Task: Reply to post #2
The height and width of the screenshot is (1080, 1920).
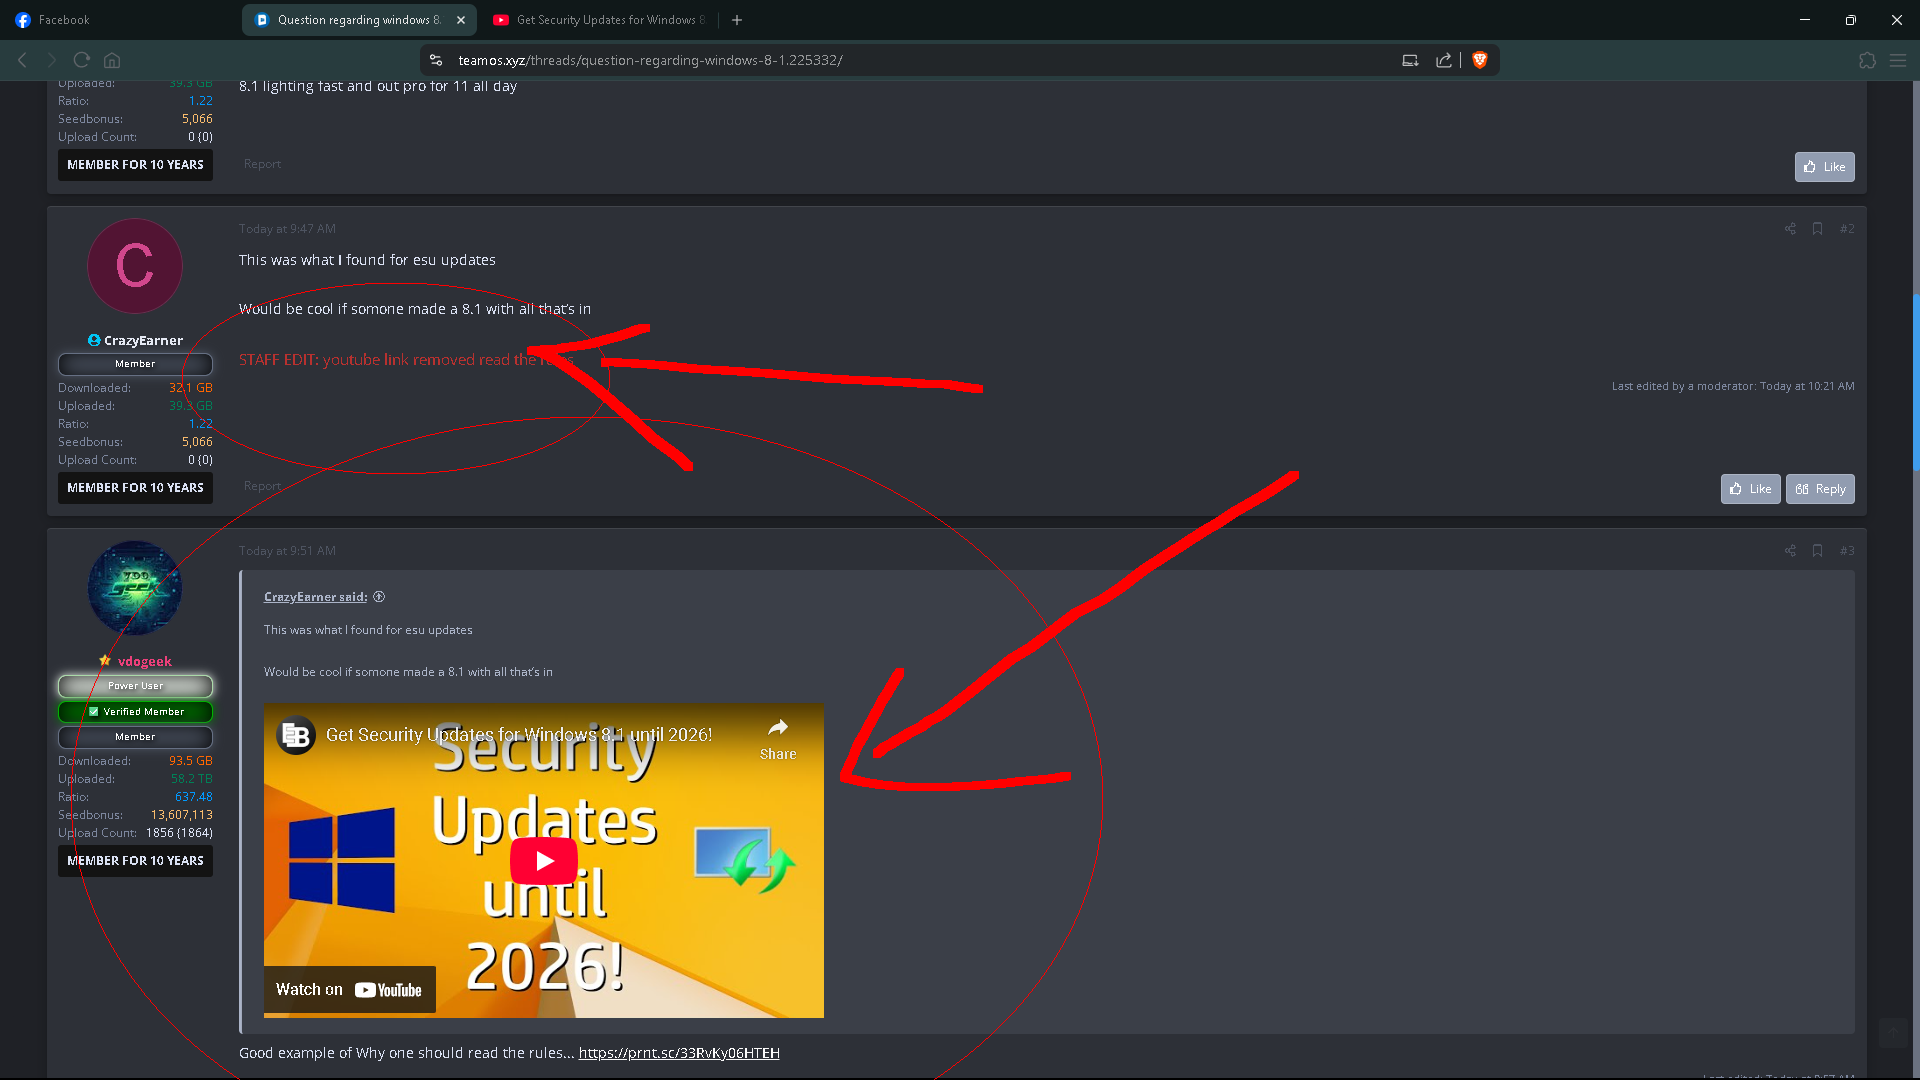Action: 1820,489
